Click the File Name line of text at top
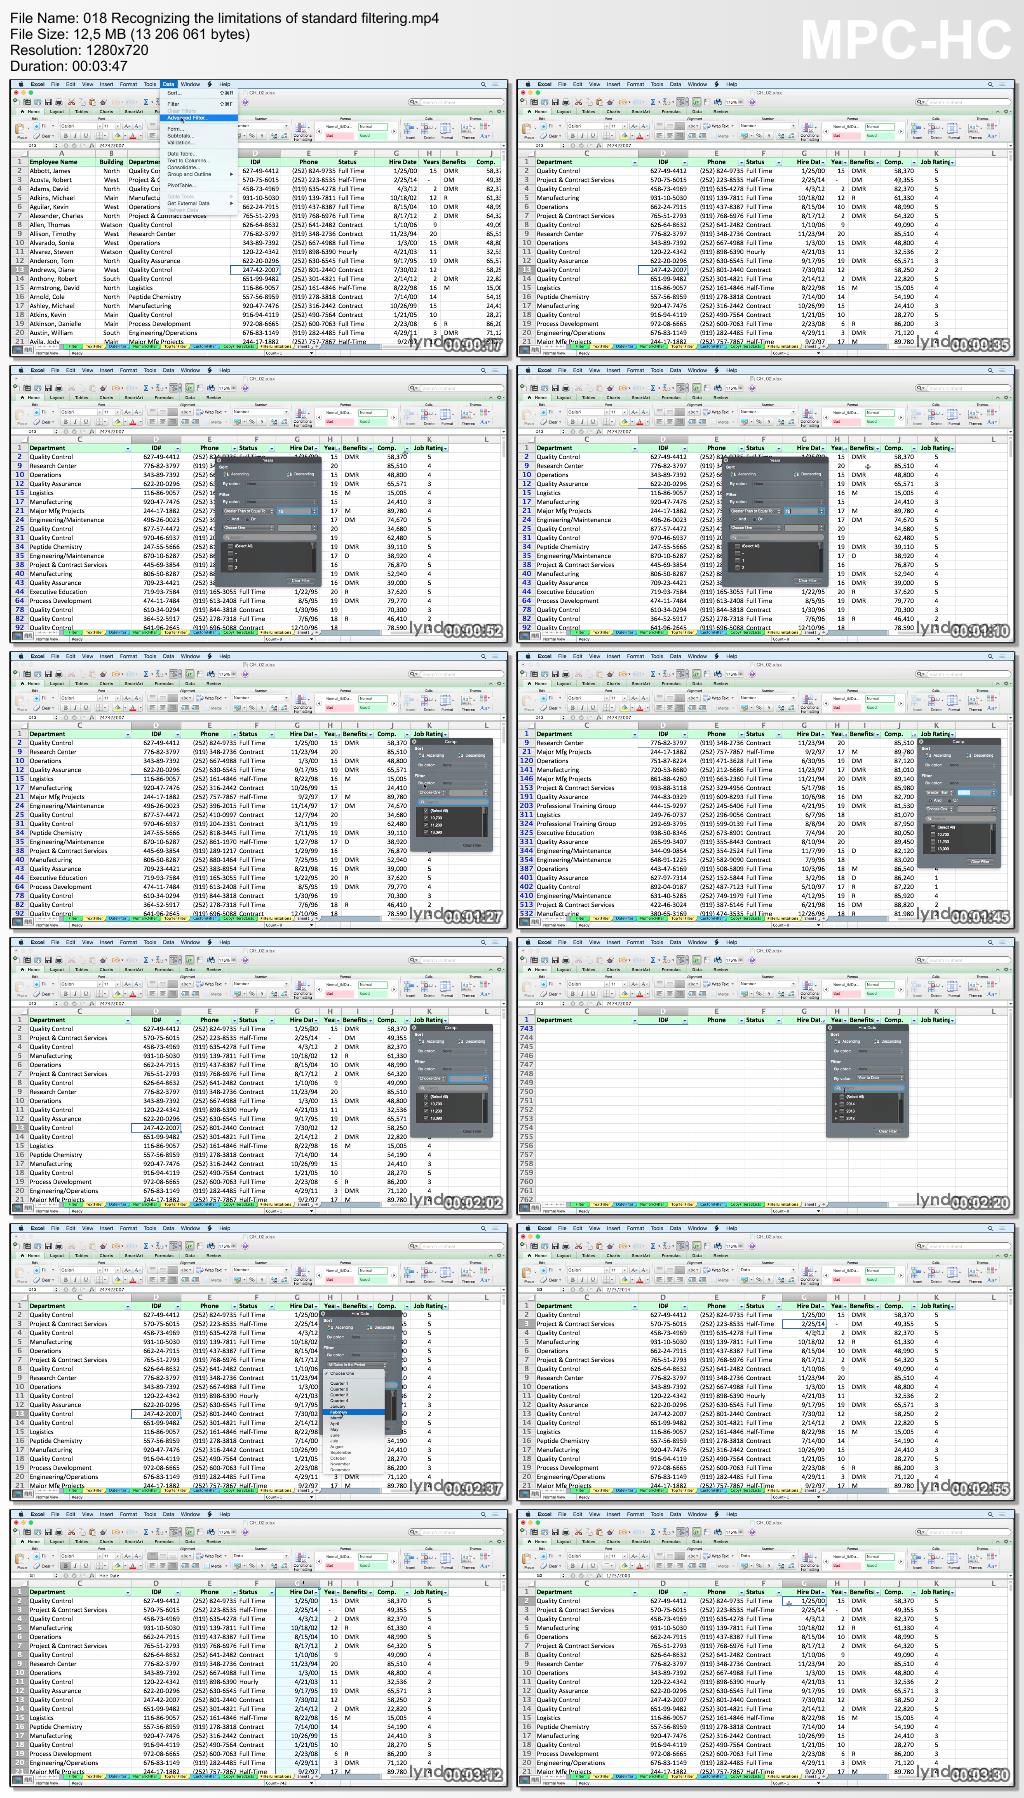 [225, 18]
